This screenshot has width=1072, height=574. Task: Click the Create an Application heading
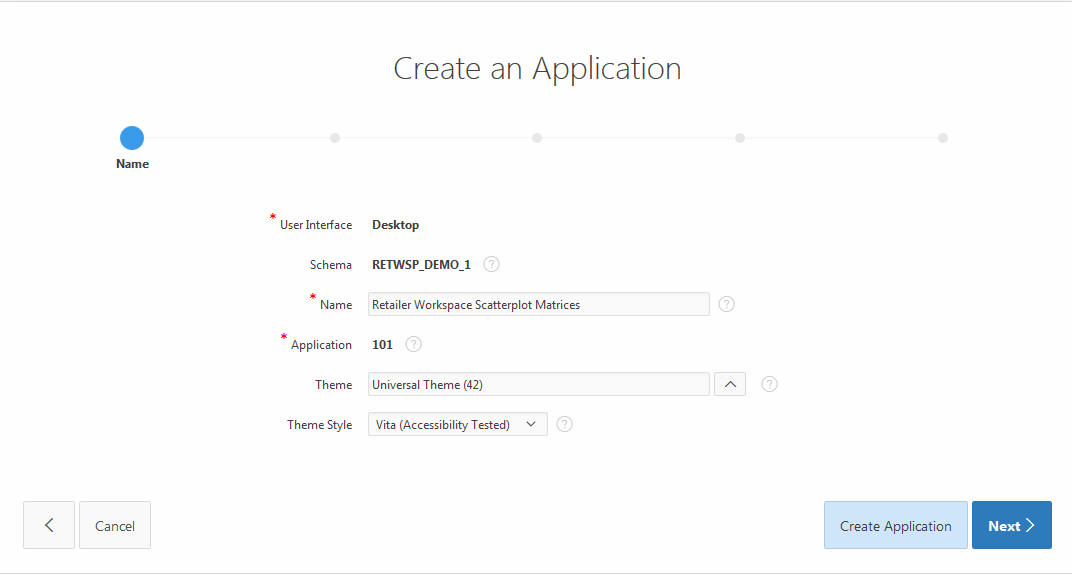click(537, 68)
